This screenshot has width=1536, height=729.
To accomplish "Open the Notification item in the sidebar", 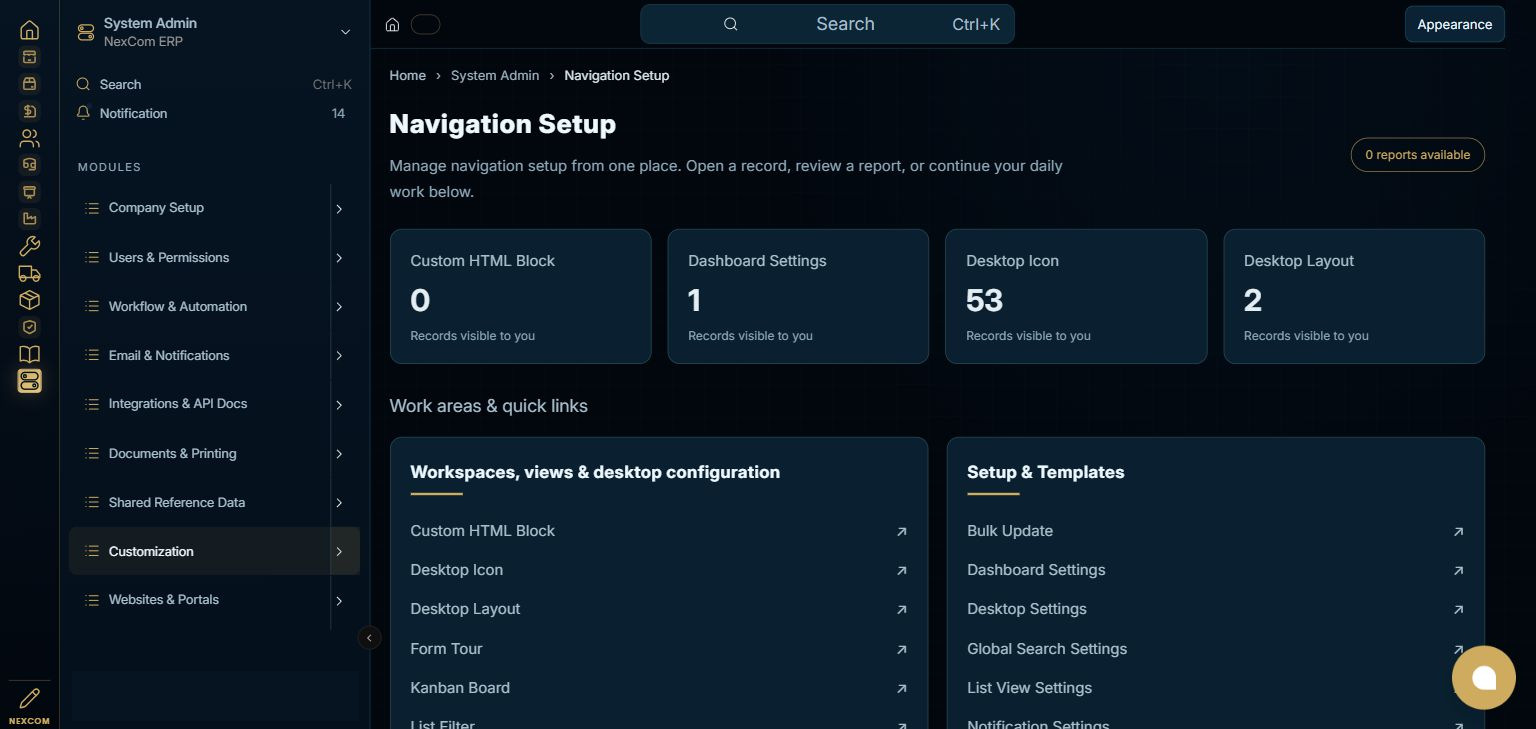I will (x=214, y=113).
